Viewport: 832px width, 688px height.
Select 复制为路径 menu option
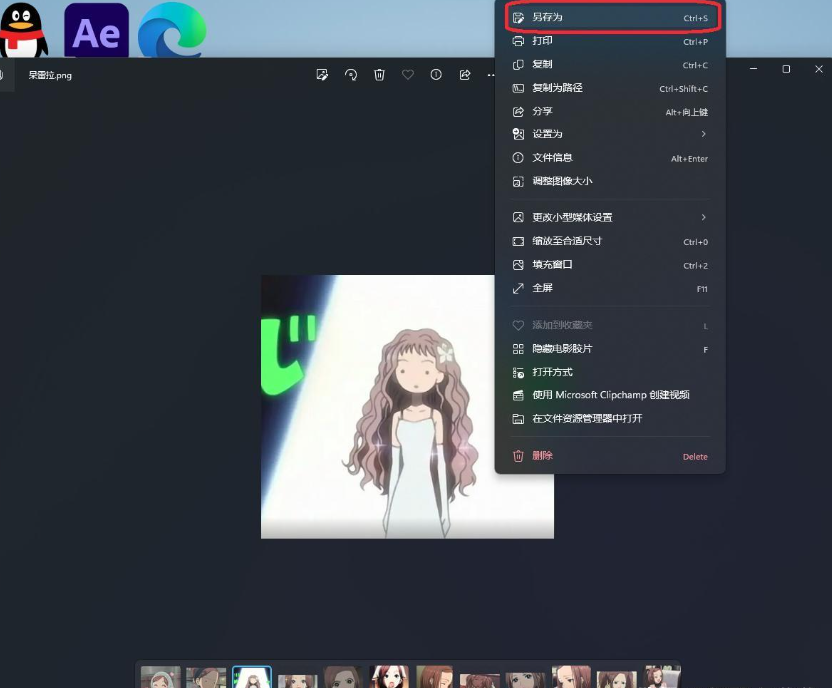610,88
